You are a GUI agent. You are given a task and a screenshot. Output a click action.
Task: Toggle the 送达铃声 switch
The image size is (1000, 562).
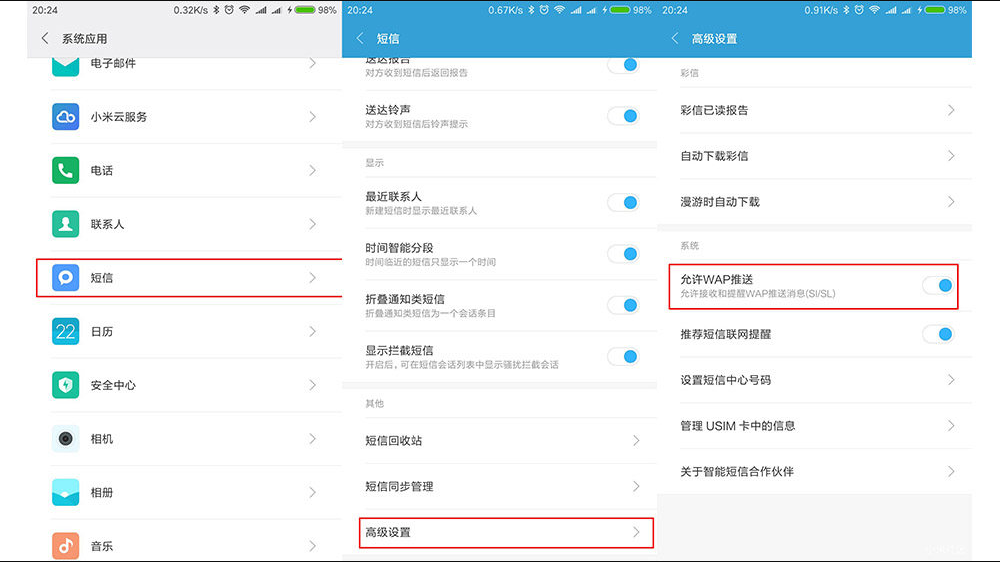(x=623, y=115)
